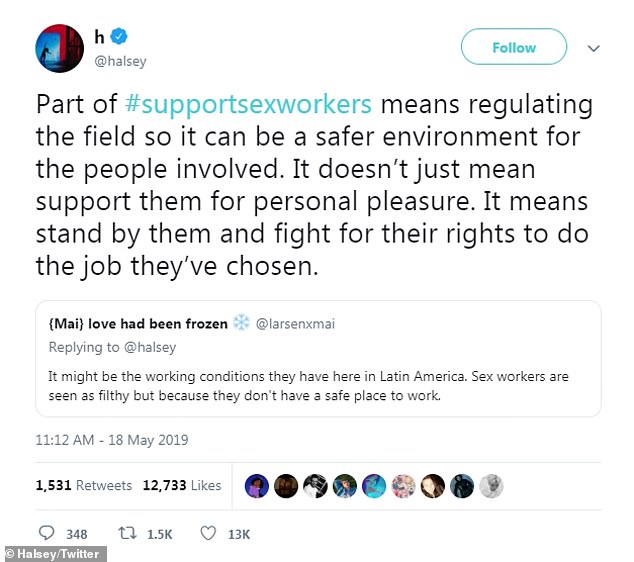634x562 pixels.
Task: Expand the tweet options chevron
Action: coord(593,47)
